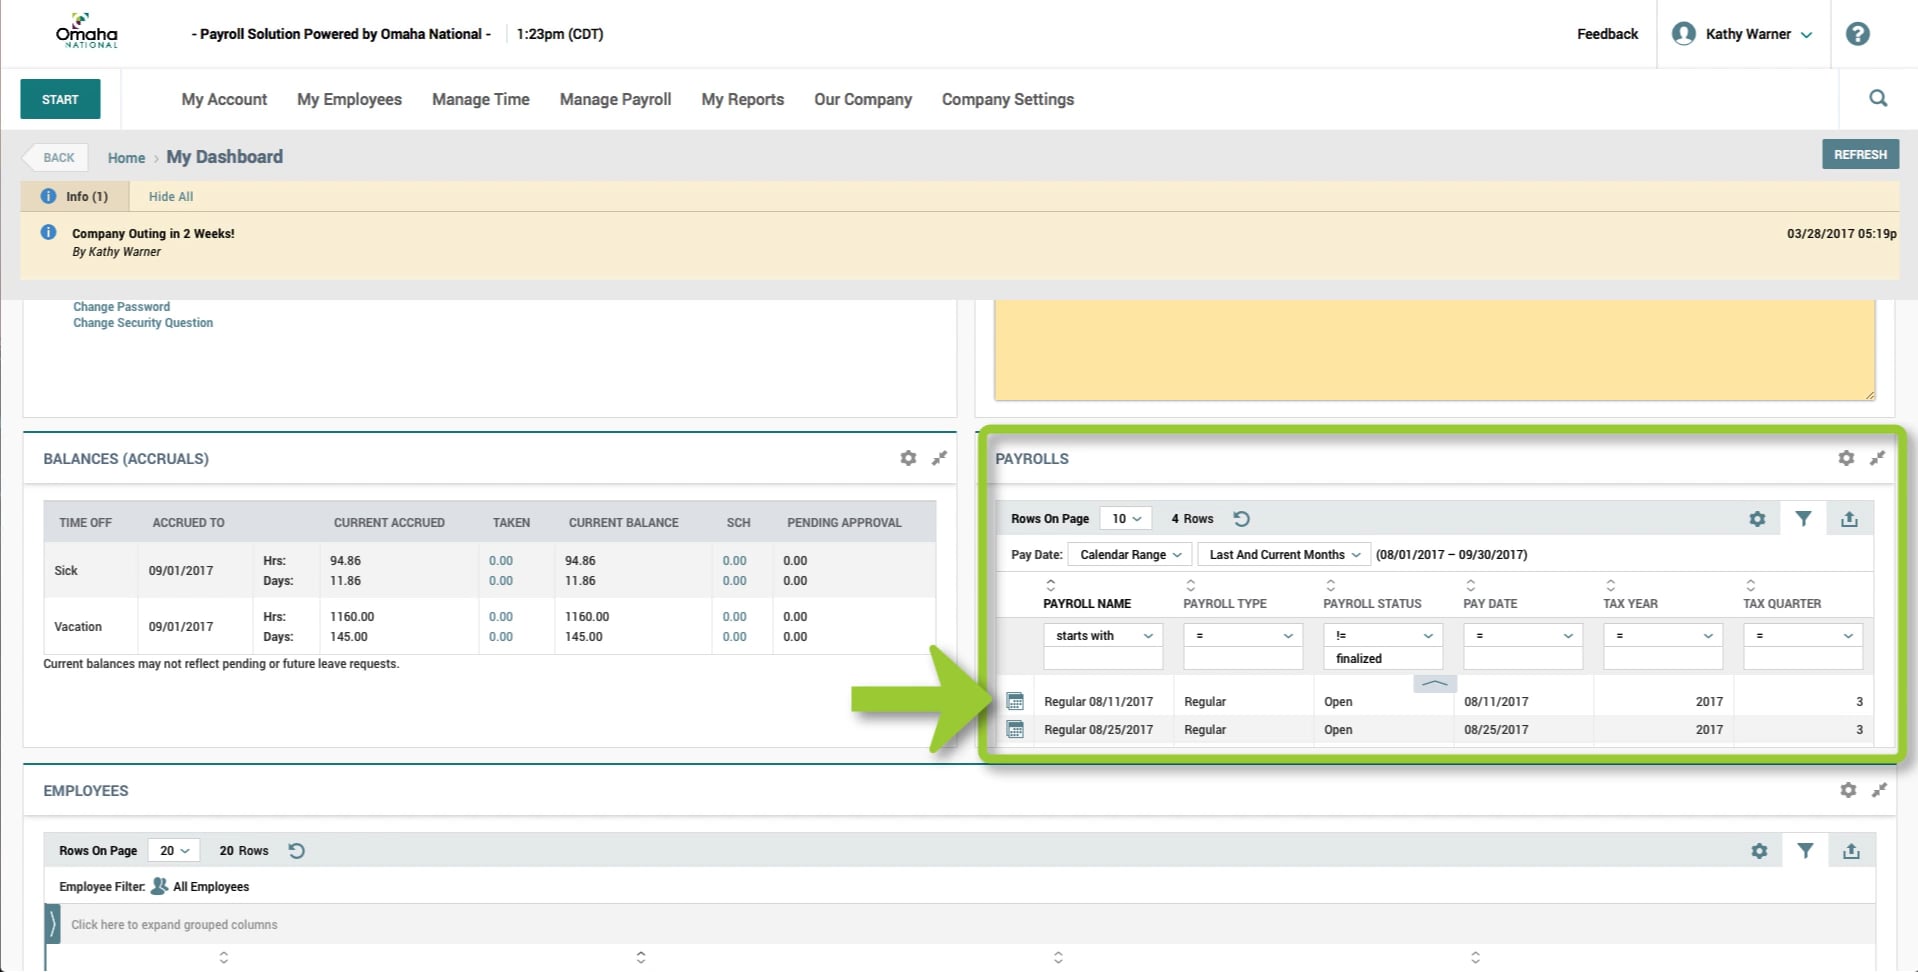1918x972 pixels.
Task: Click the finalized filter input under Payroll Status
Action: 1382,658
